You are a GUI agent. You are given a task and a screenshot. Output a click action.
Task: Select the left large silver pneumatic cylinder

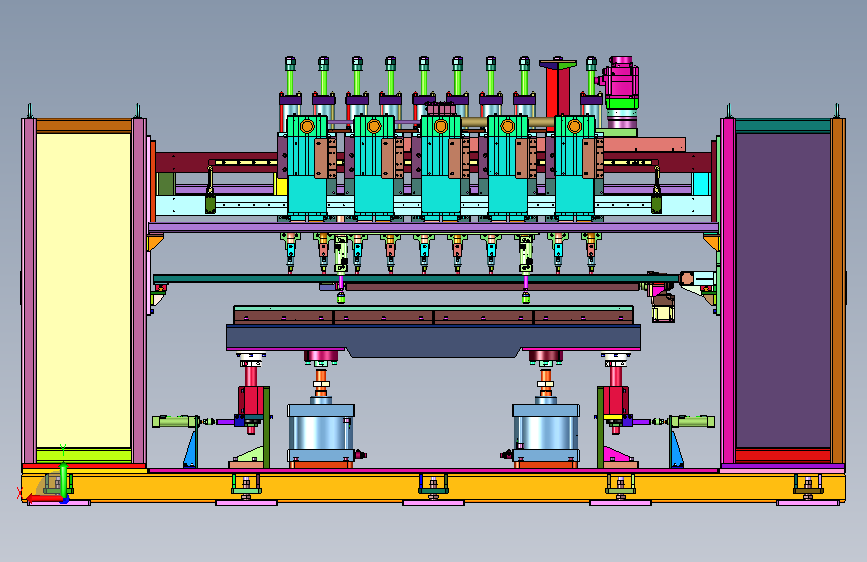(x=321, y=433)
